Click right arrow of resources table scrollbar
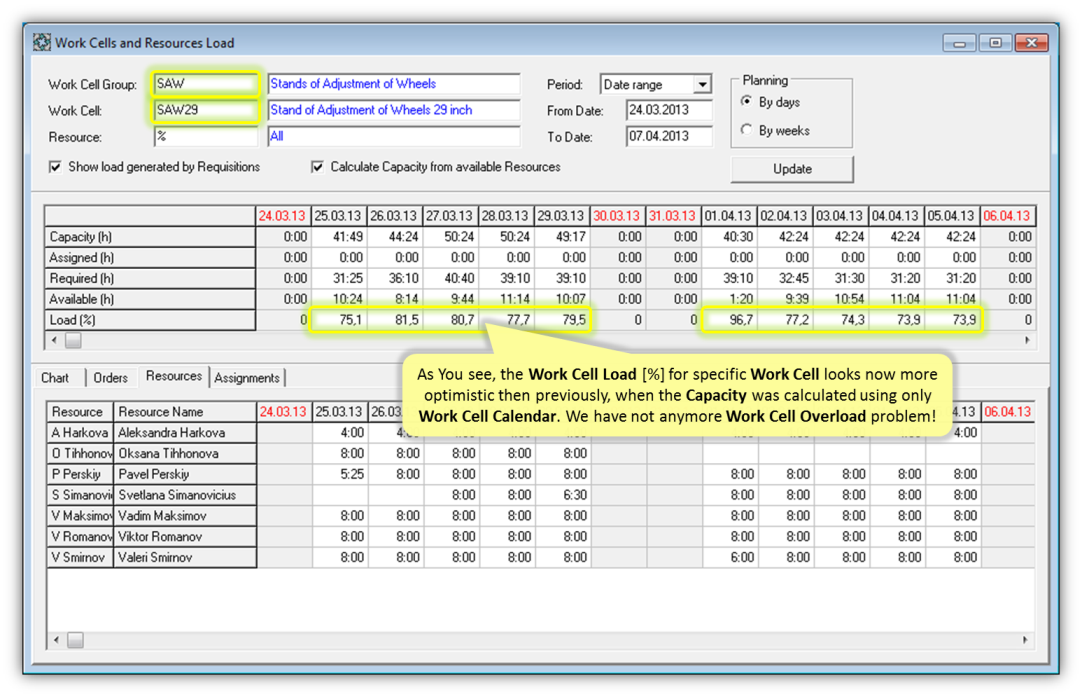 1025,640
